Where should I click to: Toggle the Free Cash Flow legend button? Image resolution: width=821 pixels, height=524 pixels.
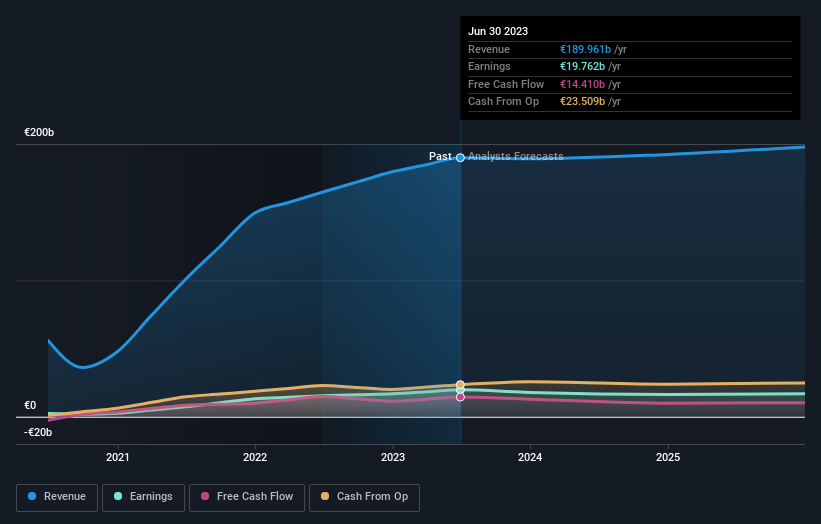coord(247,497)
